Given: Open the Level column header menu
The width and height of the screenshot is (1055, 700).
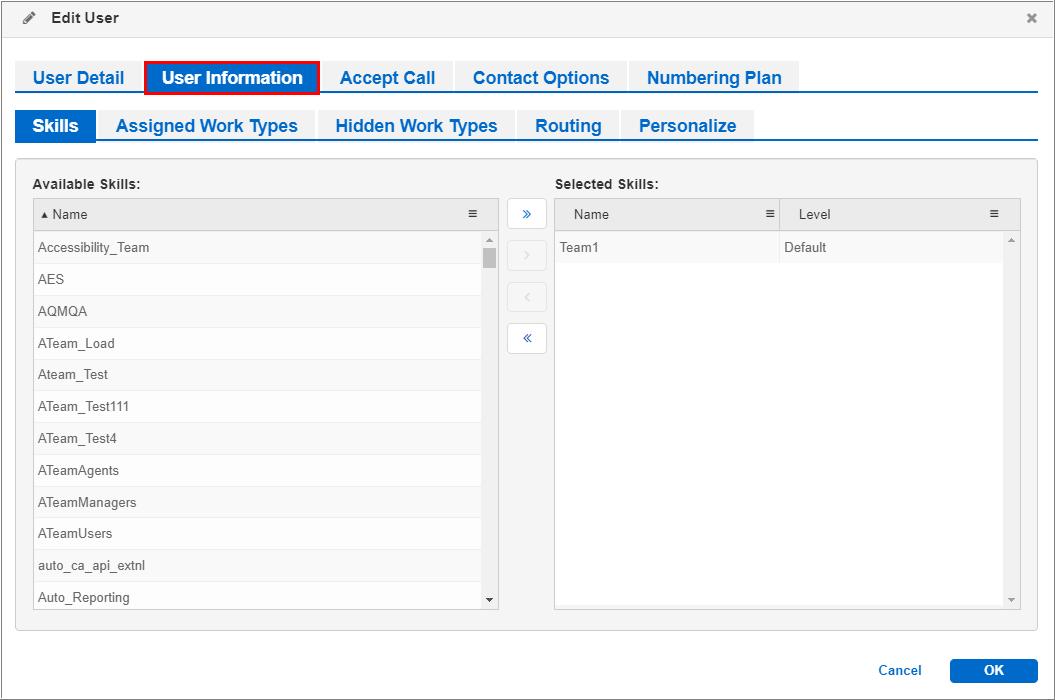Looking at the screenshot, I should coord(993,214).
